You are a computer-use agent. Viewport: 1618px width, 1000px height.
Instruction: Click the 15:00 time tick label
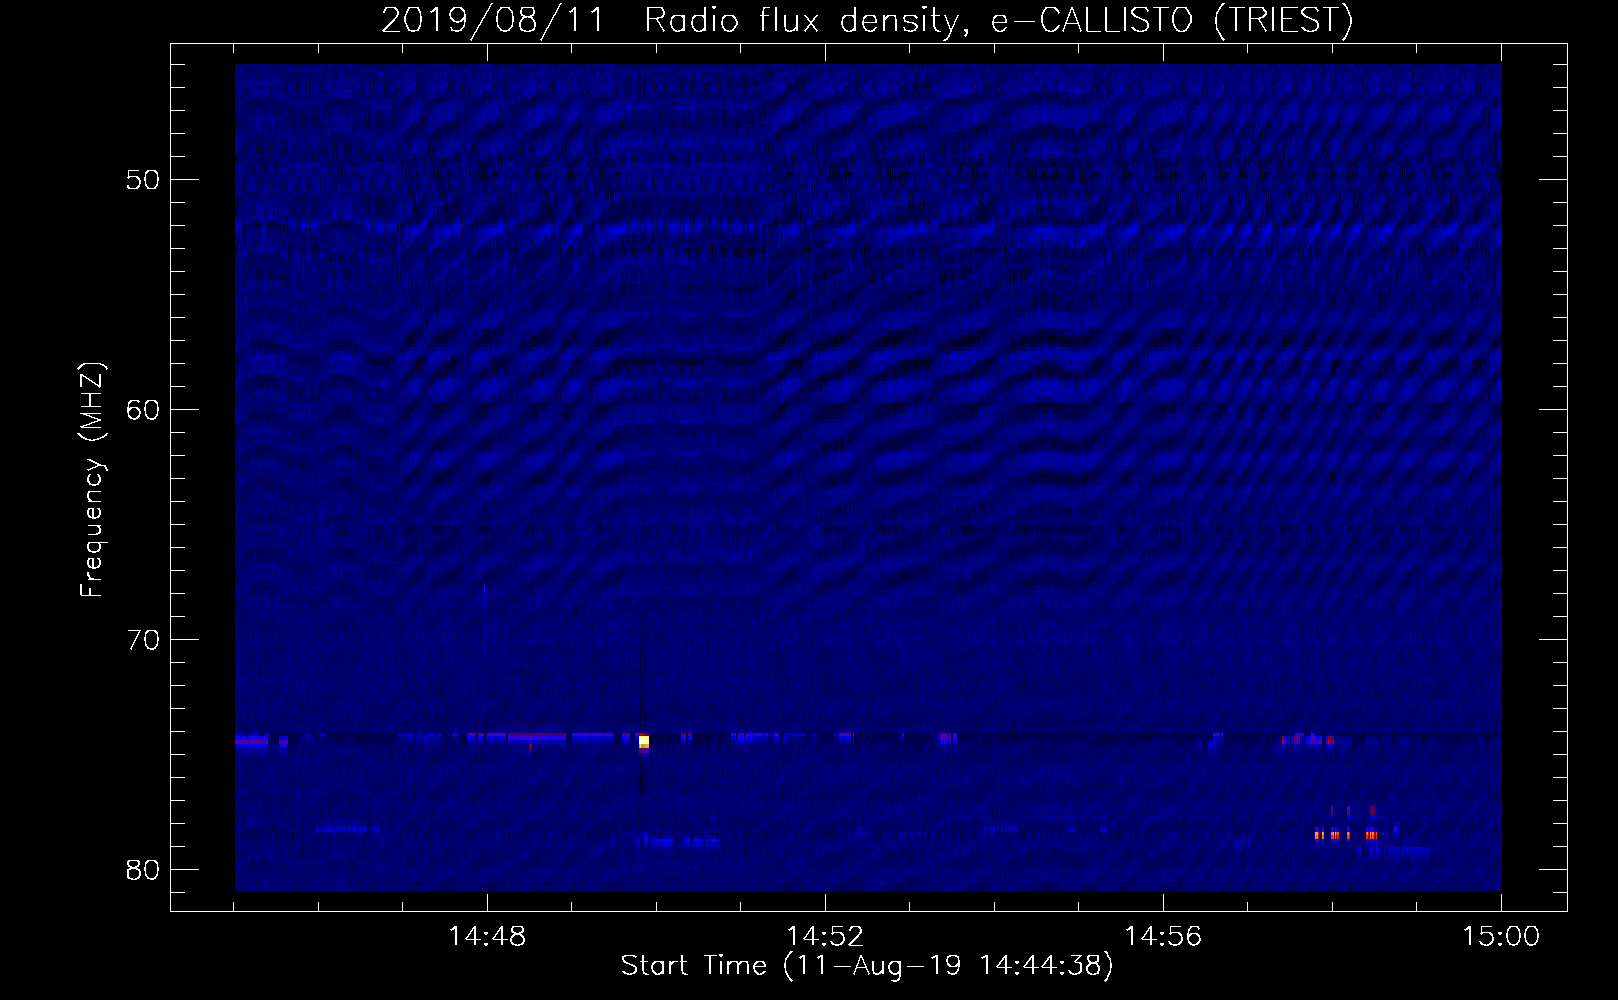1501,937
